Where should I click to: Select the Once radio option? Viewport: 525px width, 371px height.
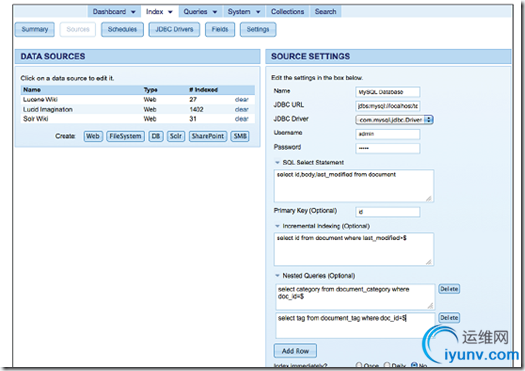pos(359,365)
